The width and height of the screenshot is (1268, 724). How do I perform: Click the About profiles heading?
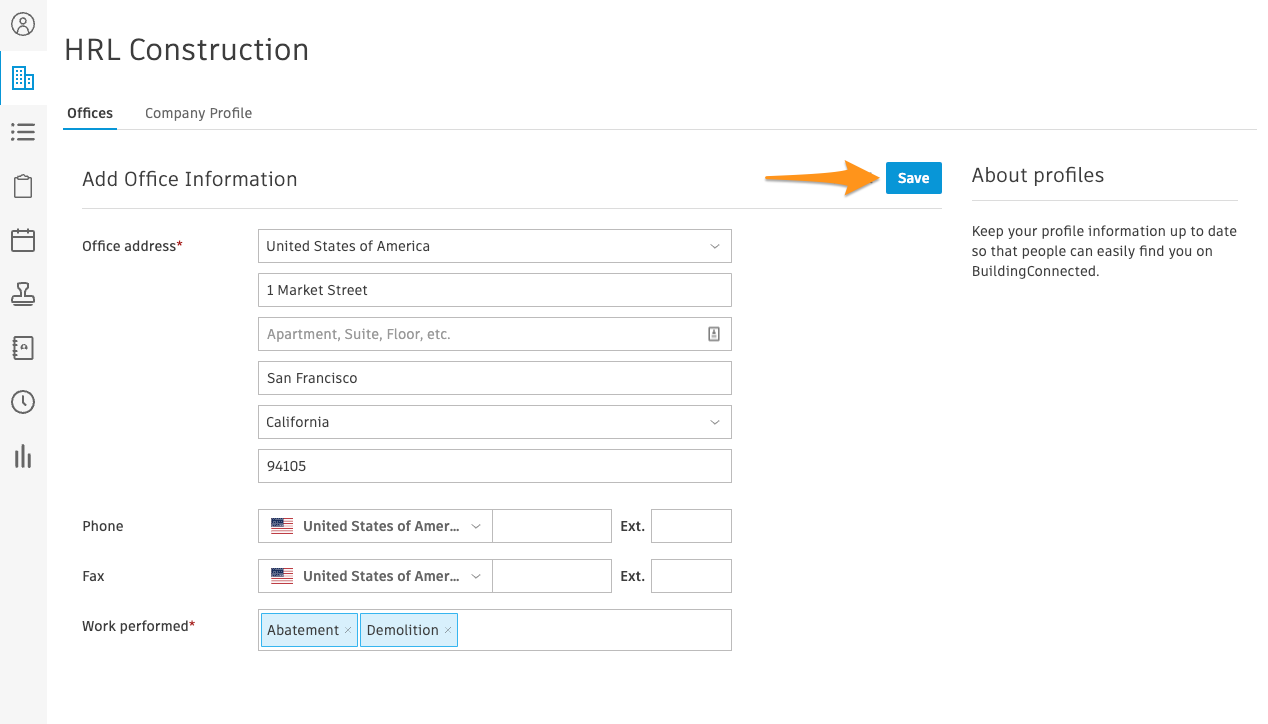point(1038,175)
